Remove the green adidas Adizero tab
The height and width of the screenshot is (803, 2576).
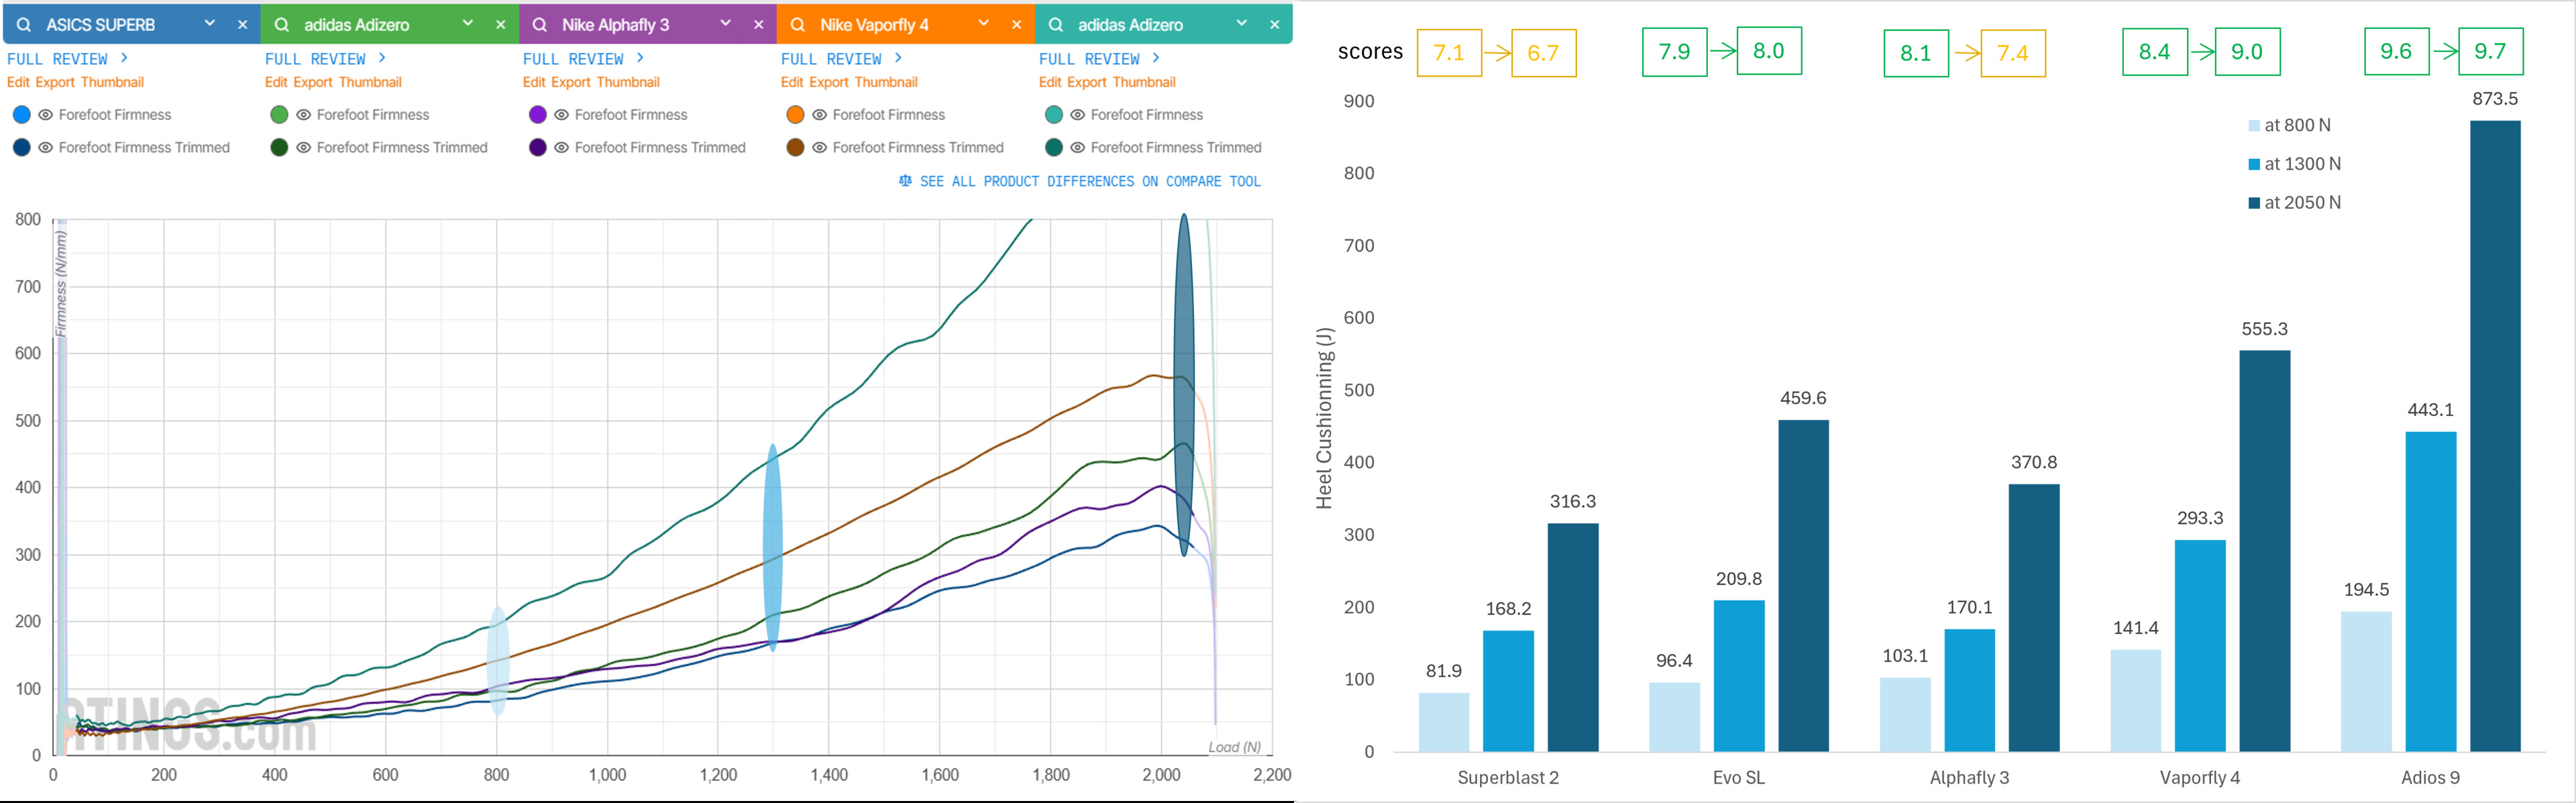tap(501, 24)
